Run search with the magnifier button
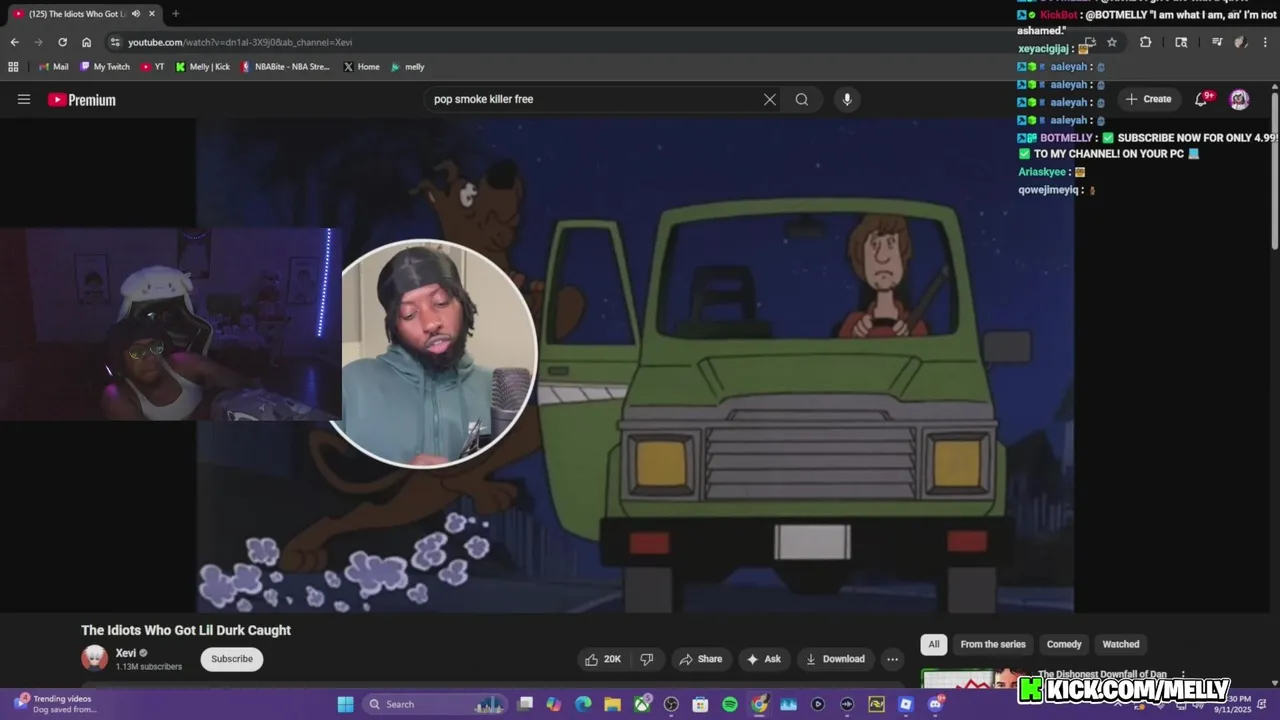Viewport: 1280px width, 720px height. click(802, 99)
